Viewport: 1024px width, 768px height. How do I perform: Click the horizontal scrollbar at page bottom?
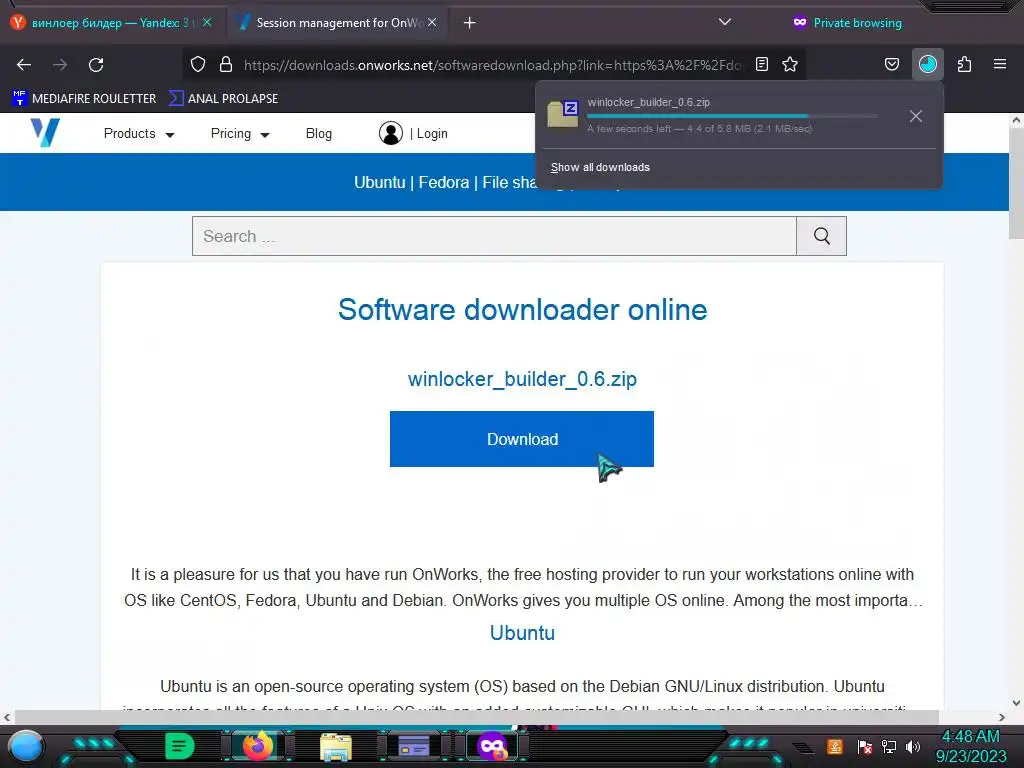pyautogui.click(x=476, y=717)
